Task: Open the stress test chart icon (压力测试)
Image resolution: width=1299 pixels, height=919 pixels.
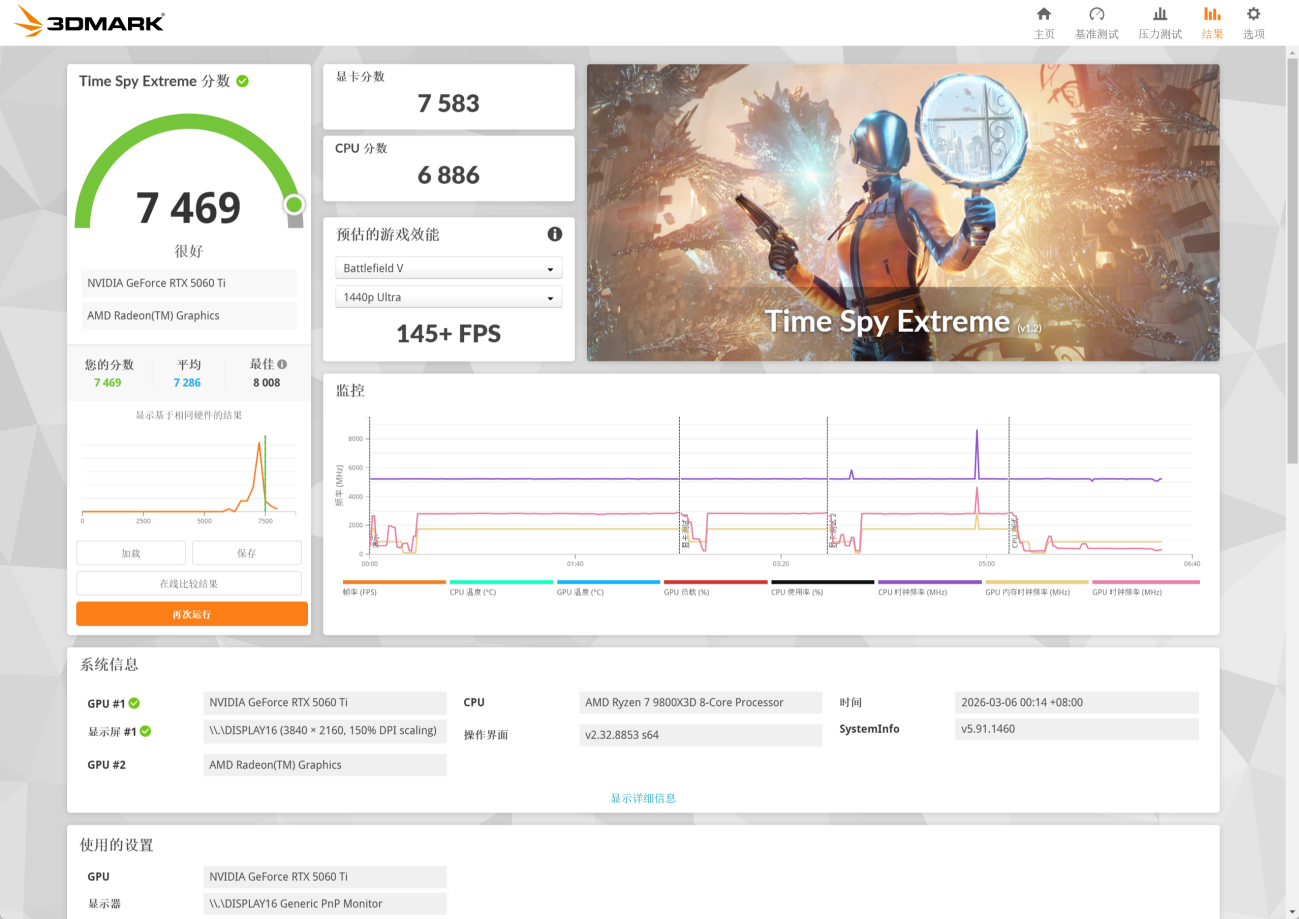Action: pyautogui.click(x=1160, y=14)
